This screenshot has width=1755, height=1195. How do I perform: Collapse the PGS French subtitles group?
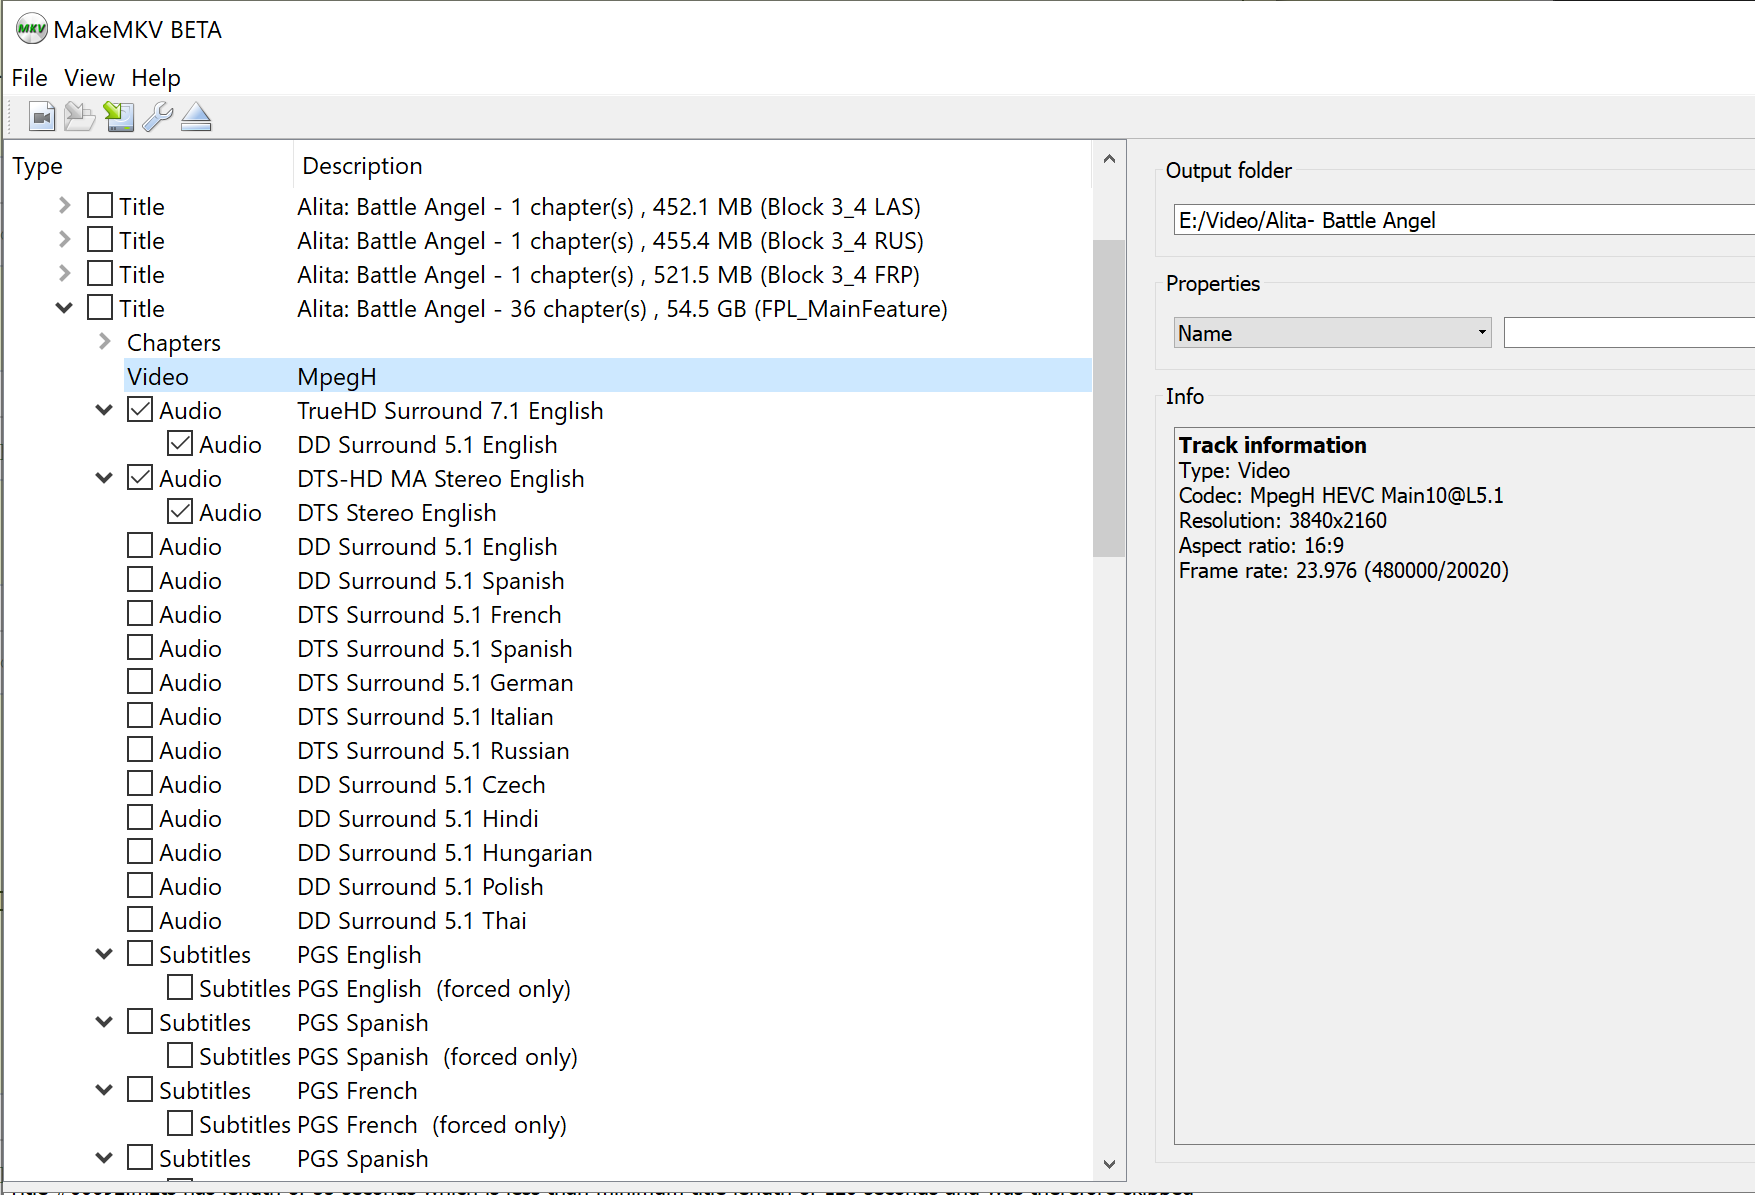[x=104, y=1090]
